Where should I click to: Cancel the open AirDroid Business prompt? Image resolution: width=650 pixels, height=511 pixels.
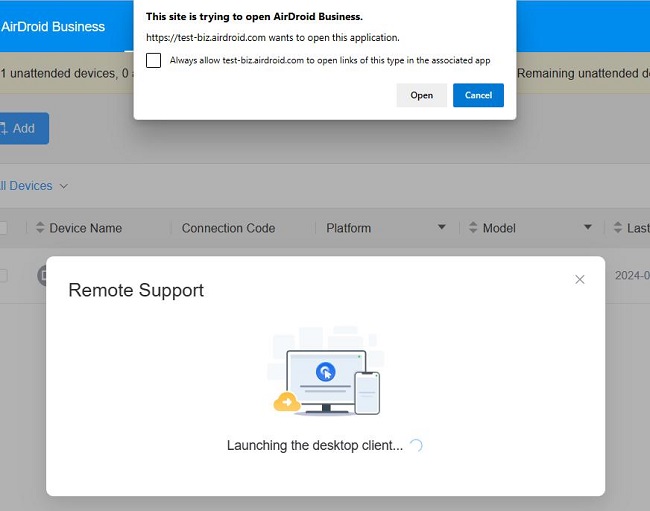(x=478, y=95)
